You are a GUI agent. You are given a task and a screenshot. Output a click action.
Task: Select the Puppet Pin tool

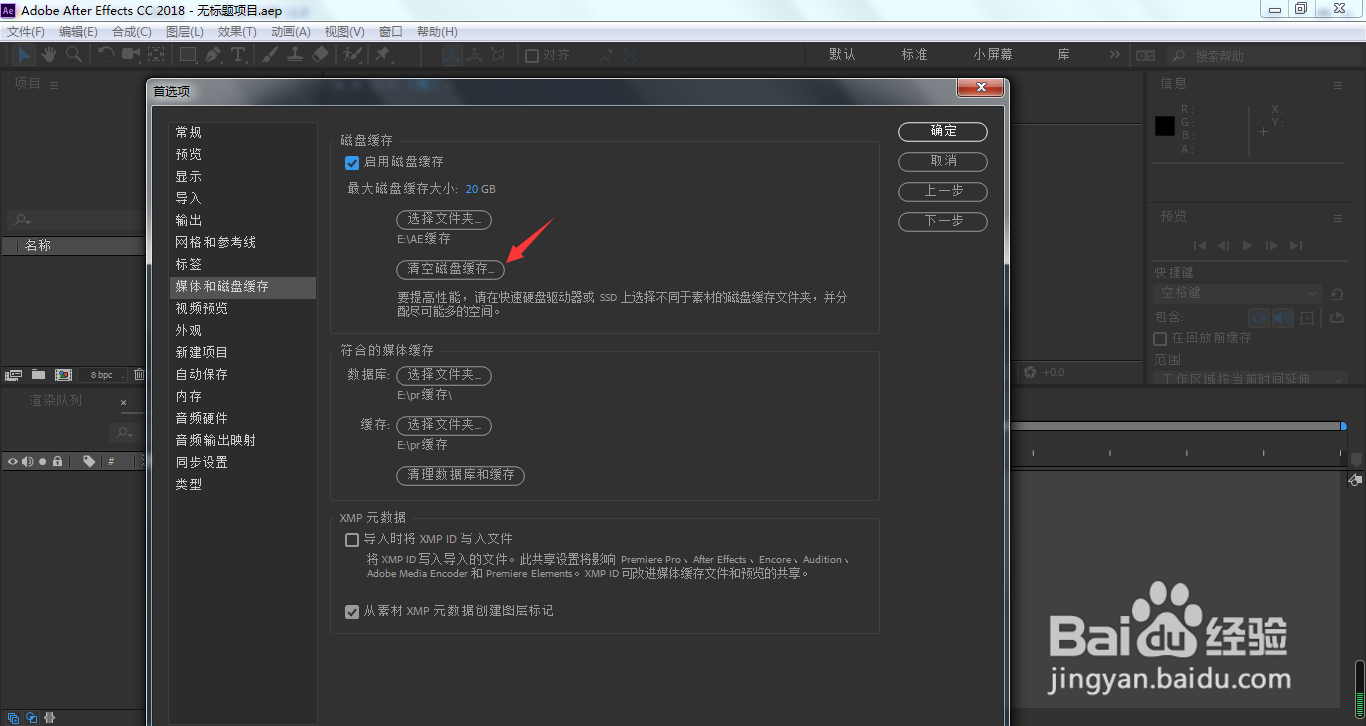click(x=383, y=54)
